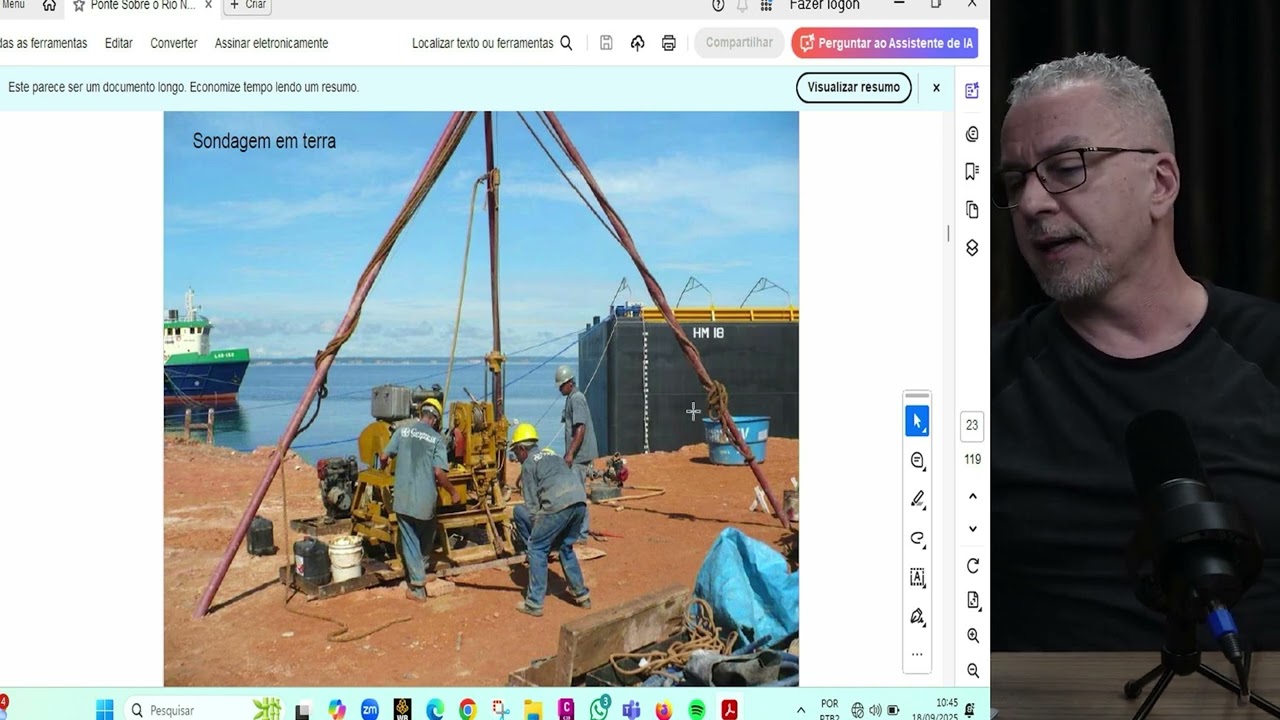
Task: Open WhatsApp from the taskbar
Action: point(599,709)
